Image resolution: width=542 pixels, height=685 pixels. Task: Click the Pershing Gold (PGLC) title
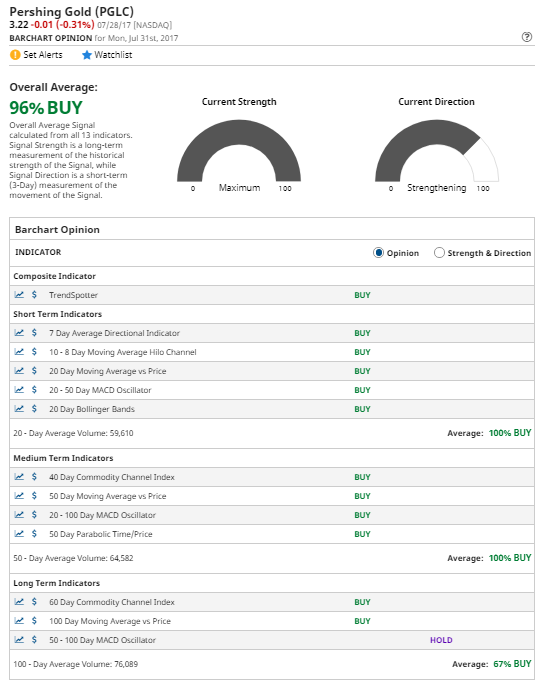pos(72,11)
